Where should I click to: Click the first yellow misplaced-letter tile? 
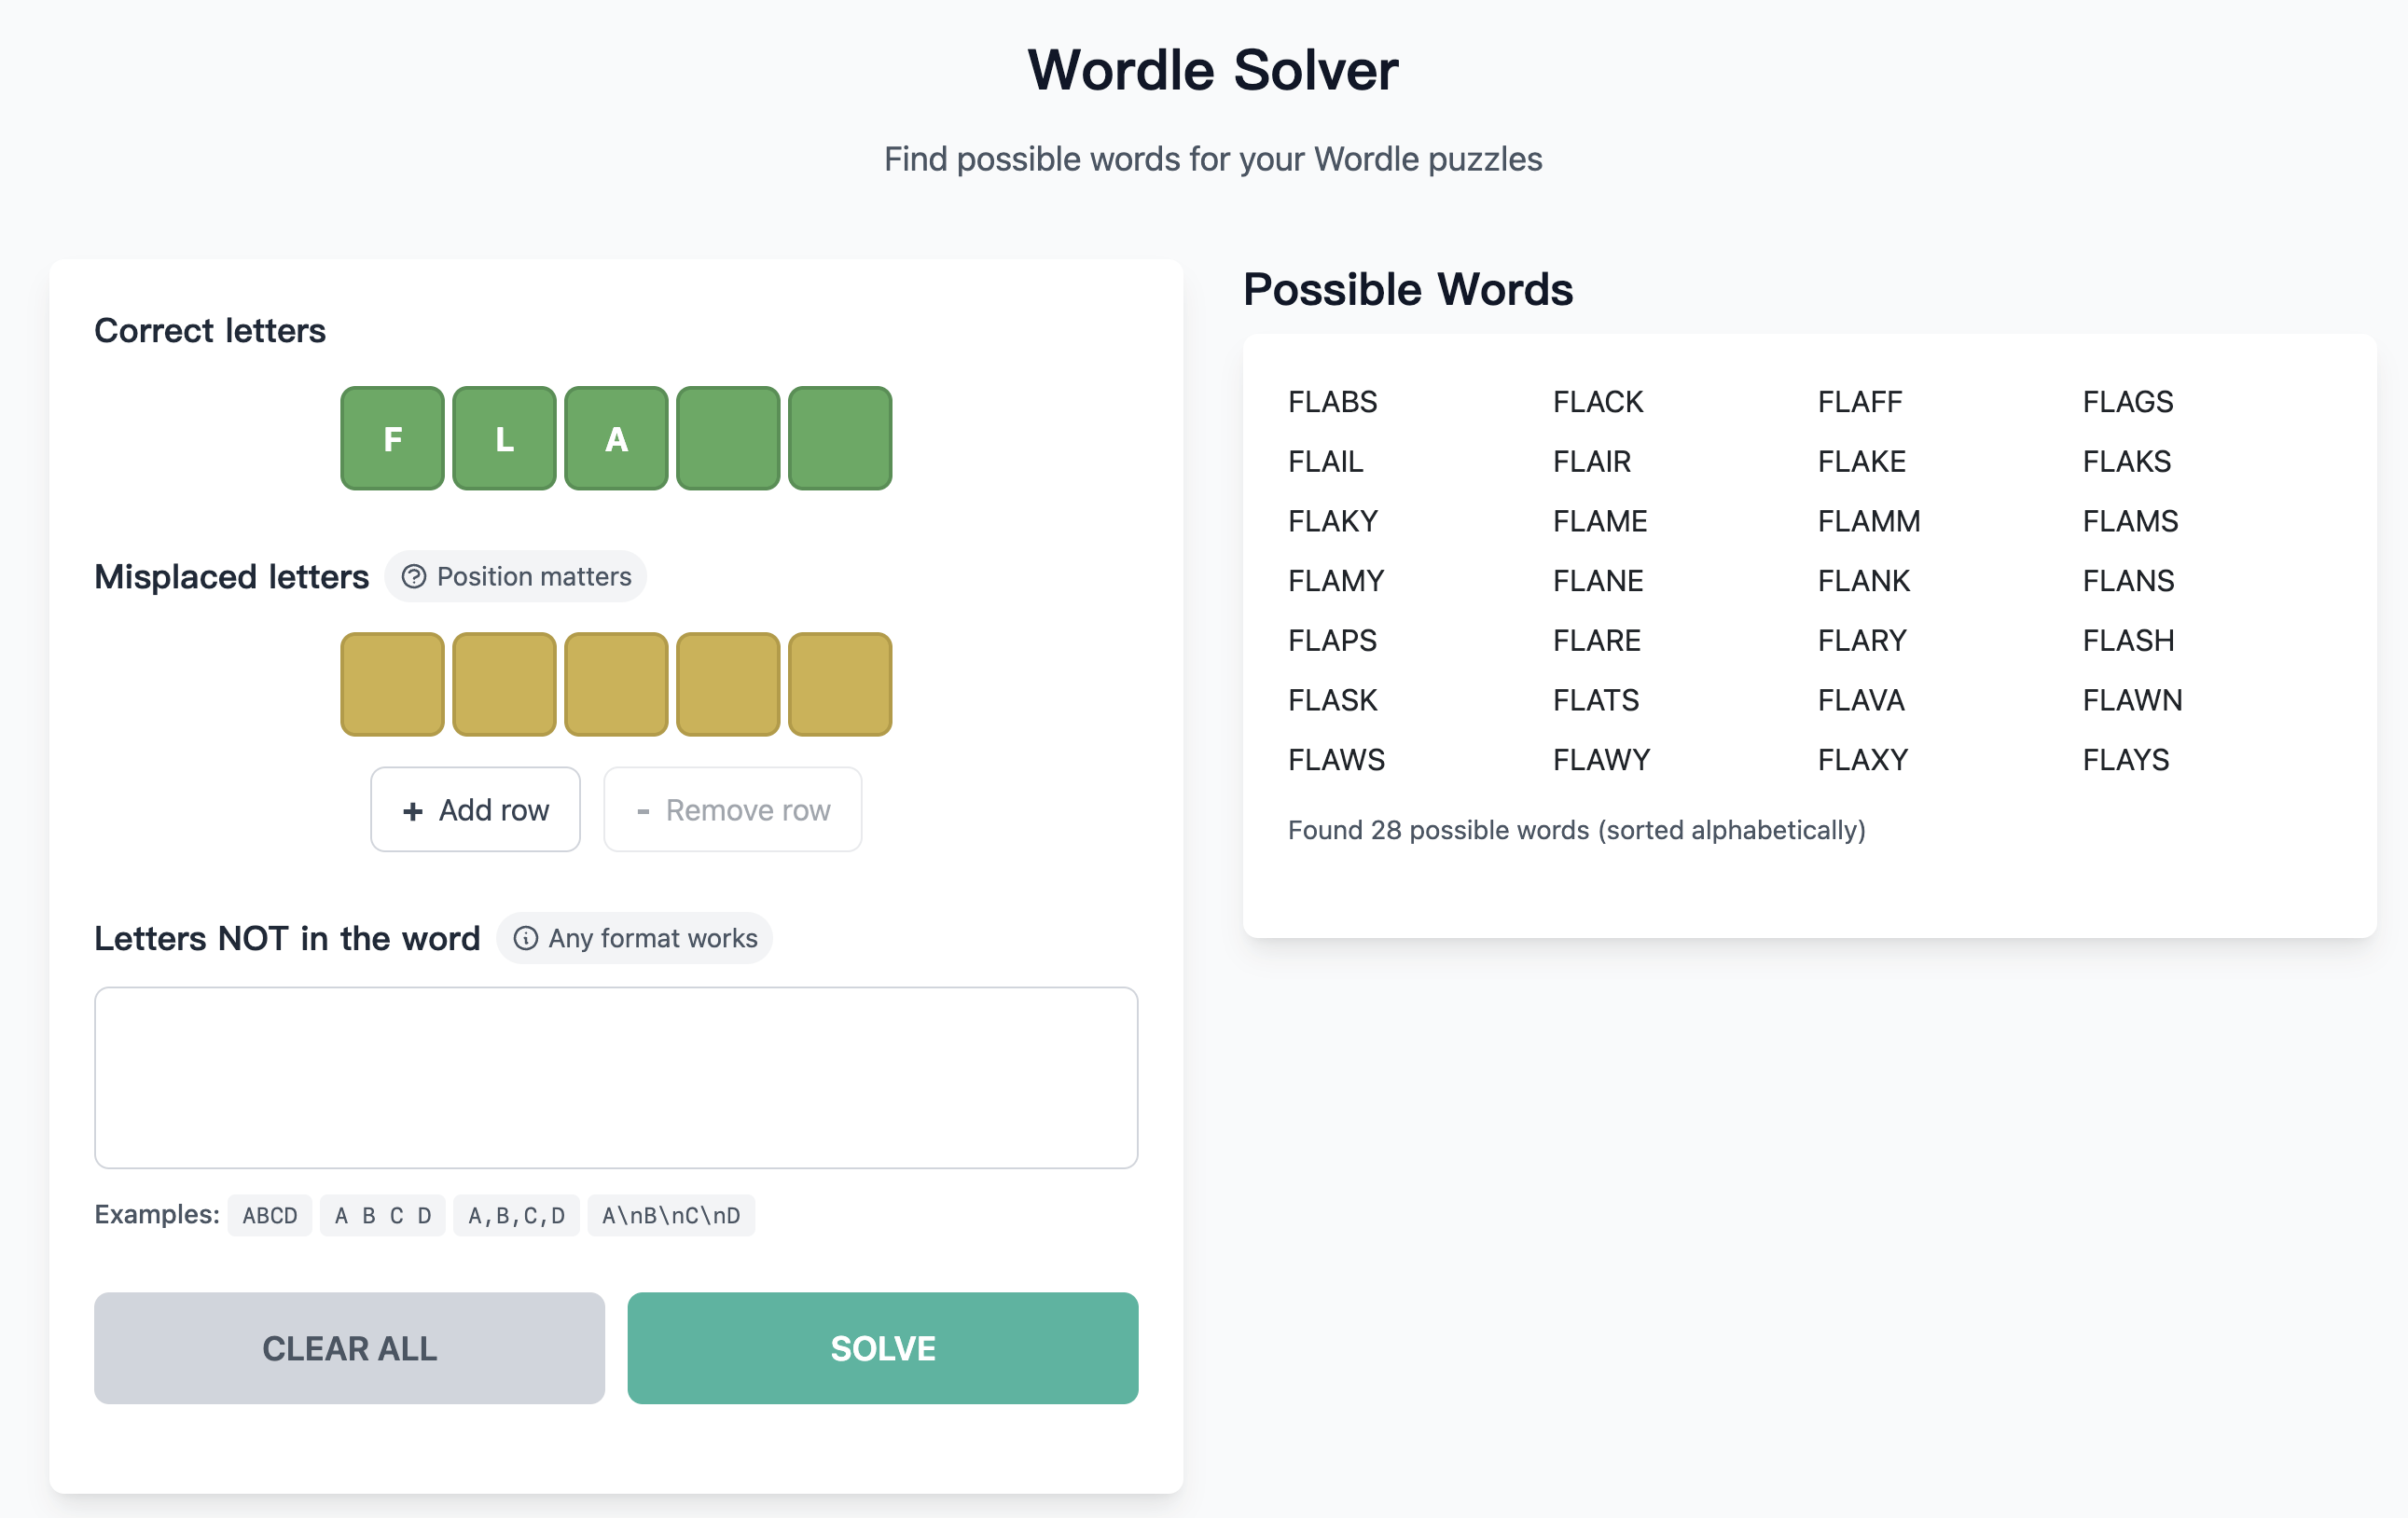[x=392, y=684]
